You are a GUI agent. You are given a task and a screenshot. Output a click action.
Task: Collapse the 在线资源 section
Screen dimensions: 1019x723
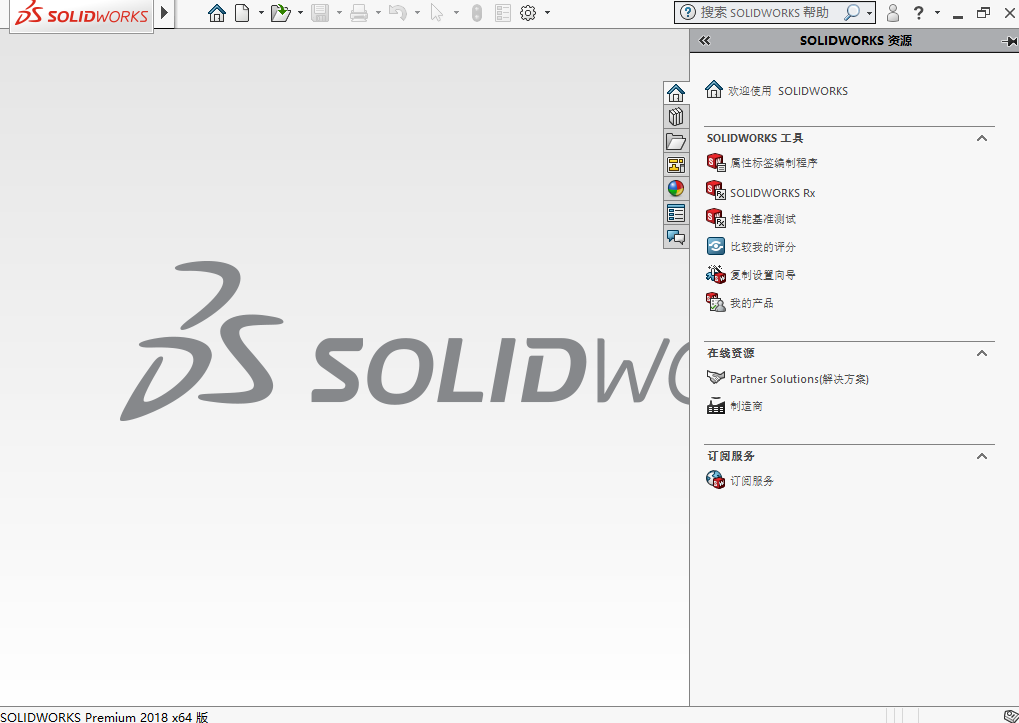coord(981,352)
